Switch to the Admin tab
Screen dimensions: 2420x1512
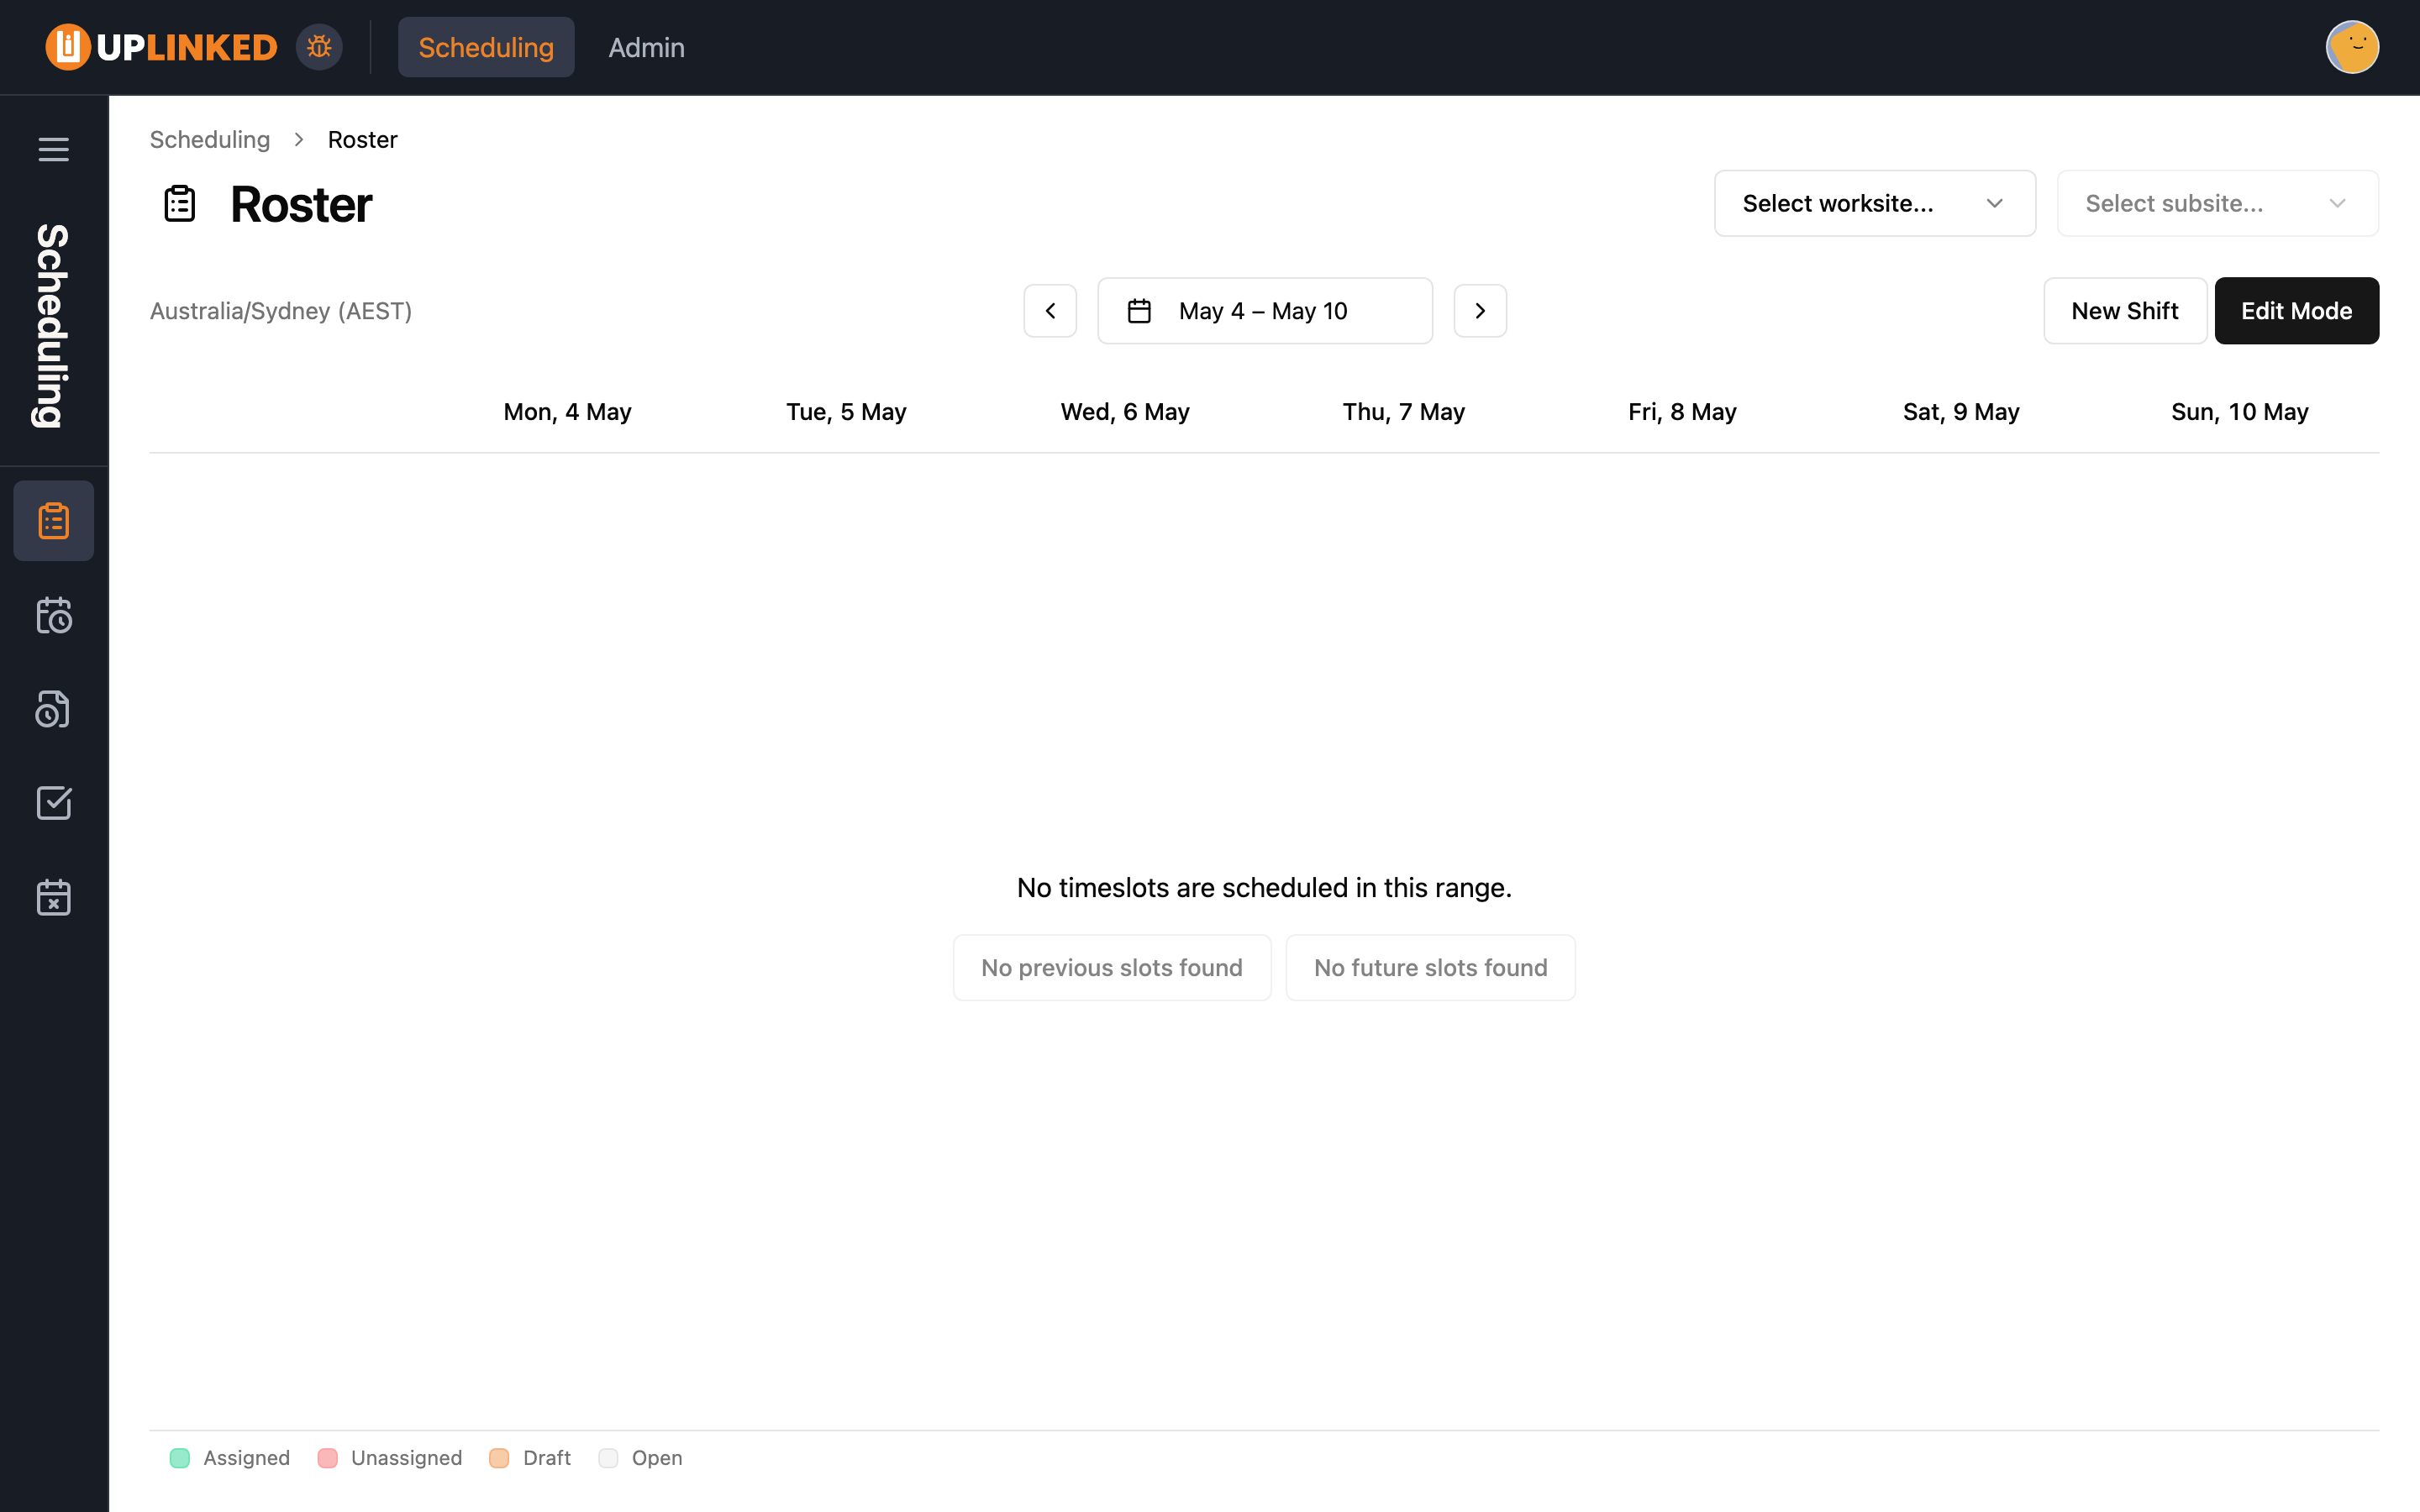646,47
